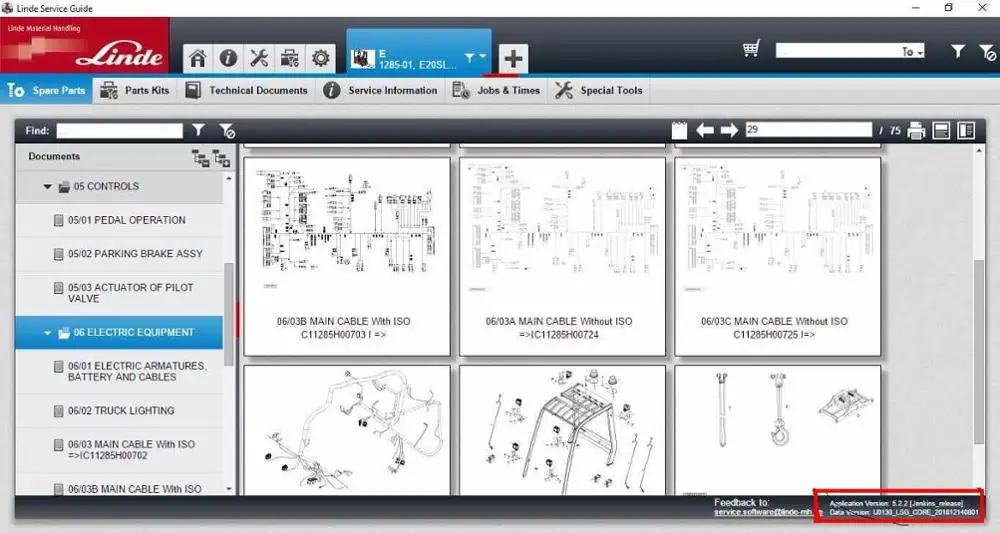
Task: Go to previous page arrow
Action: pos(705,130)
